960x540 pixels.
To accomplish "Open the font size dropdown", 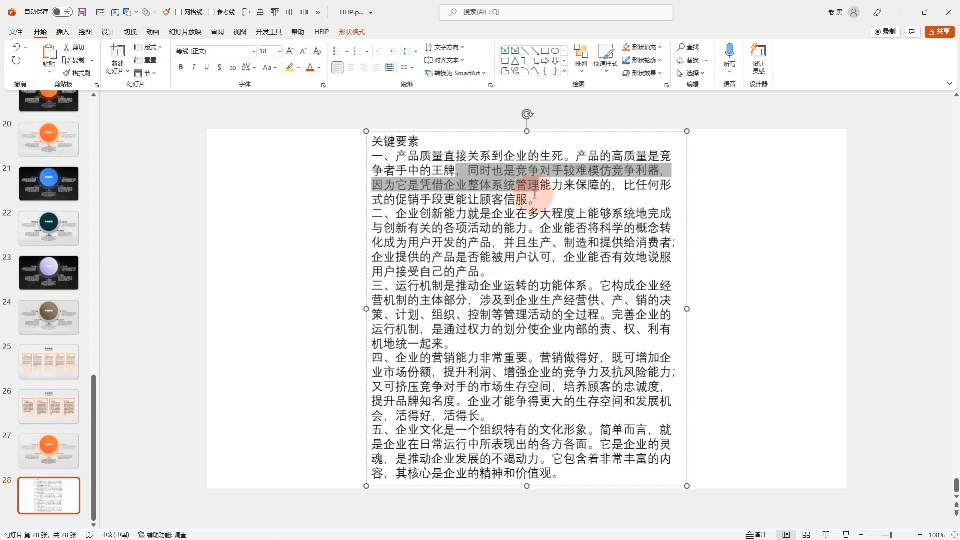I will [x=279, y=51].
